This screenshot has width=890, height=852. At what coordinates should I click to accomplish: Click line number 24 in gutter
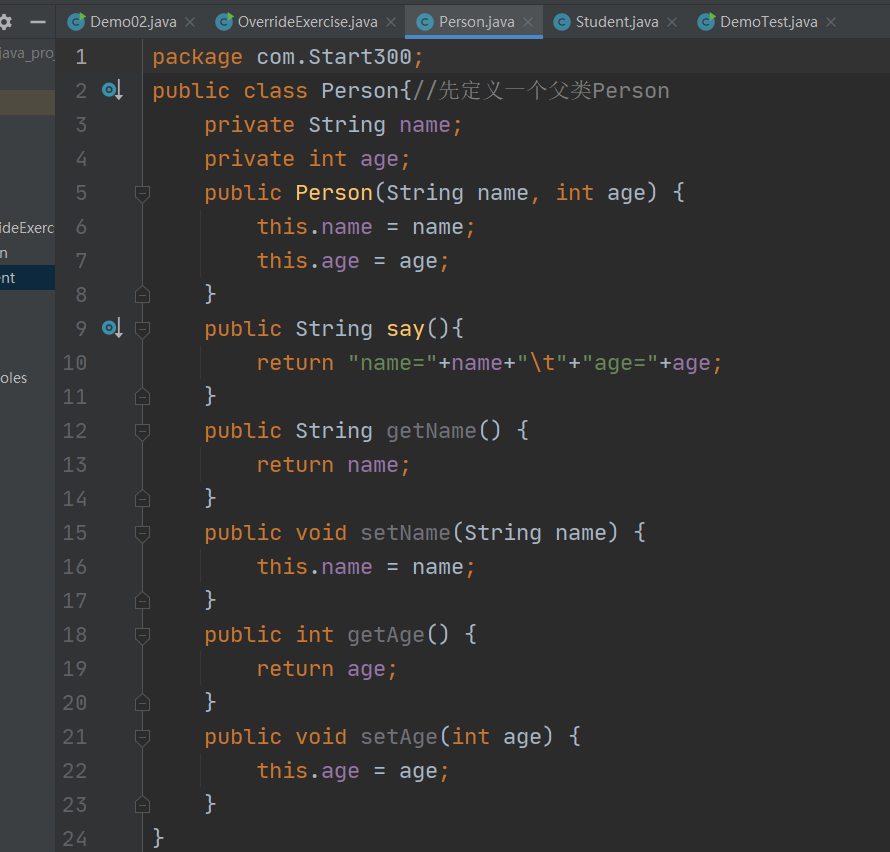pyautogui.click(x=75, y=838)
